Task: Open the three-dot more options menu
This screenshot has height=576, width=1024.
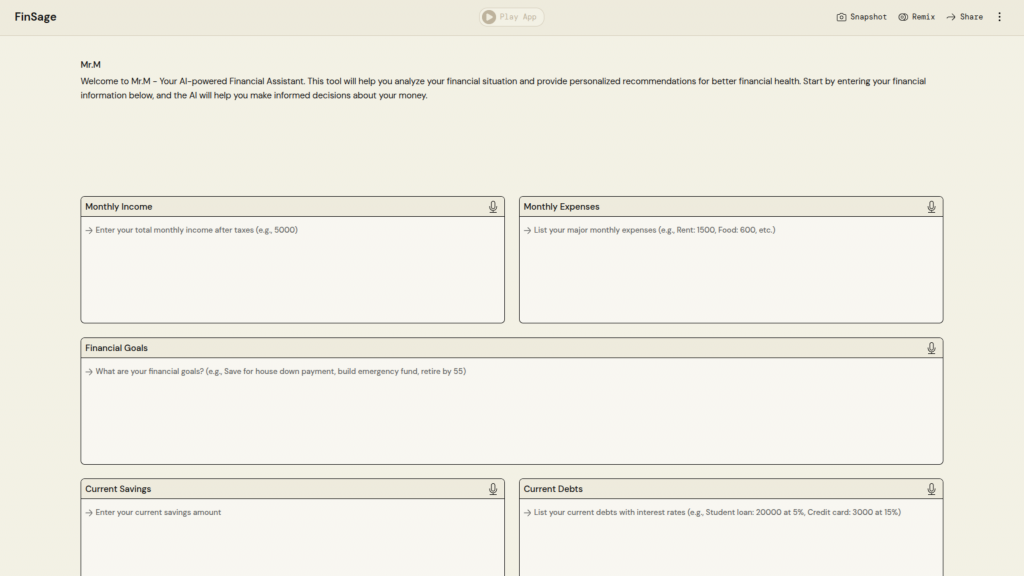Action: [x=999, y=17]
